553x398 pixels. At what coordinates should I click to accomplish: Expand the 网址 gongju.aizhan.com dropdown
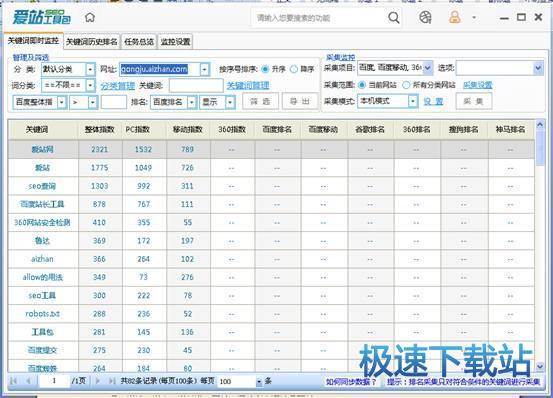pyautogui.click(x=205, y=69)
